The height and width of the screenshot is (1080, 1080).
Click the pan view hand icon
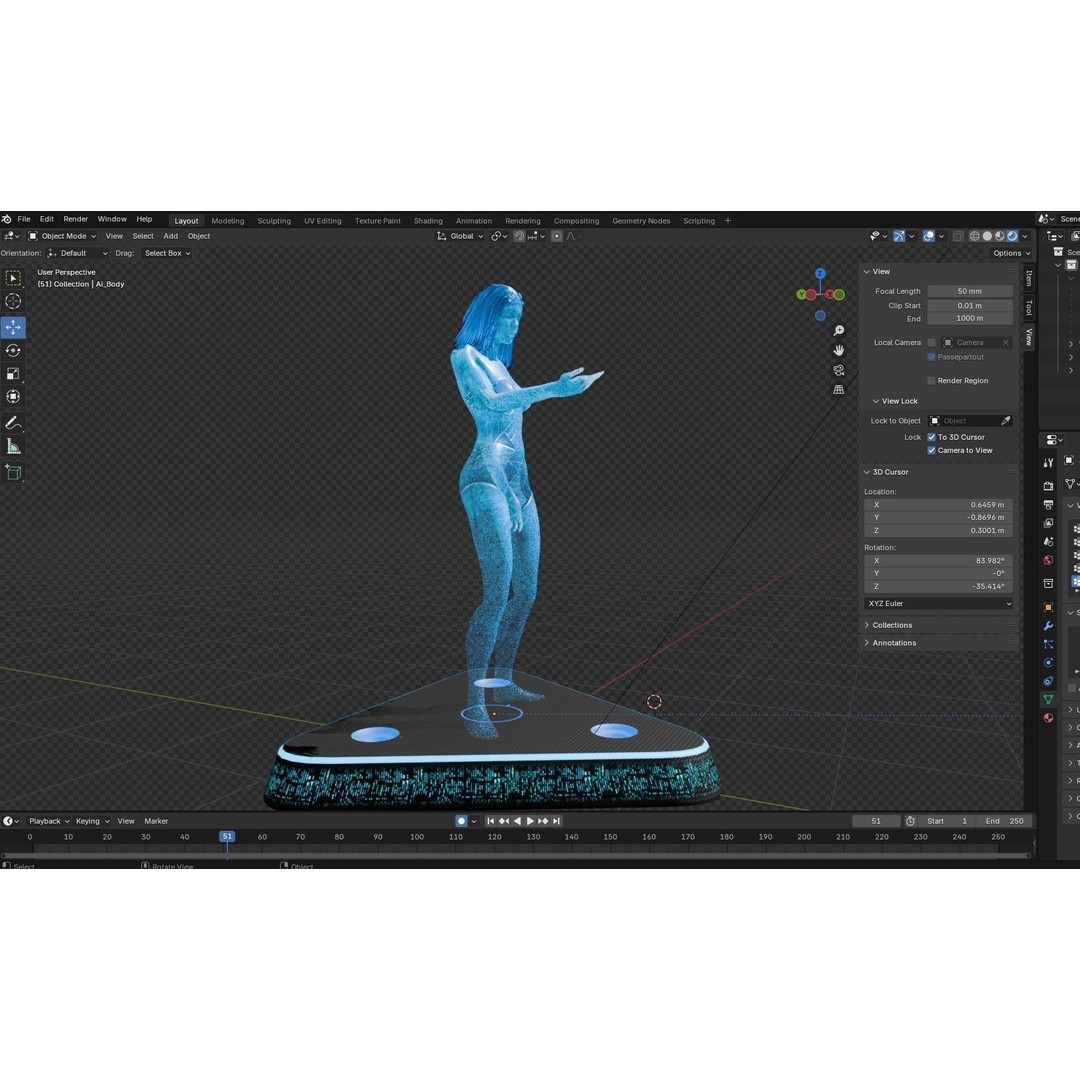(x=839, y=351)
